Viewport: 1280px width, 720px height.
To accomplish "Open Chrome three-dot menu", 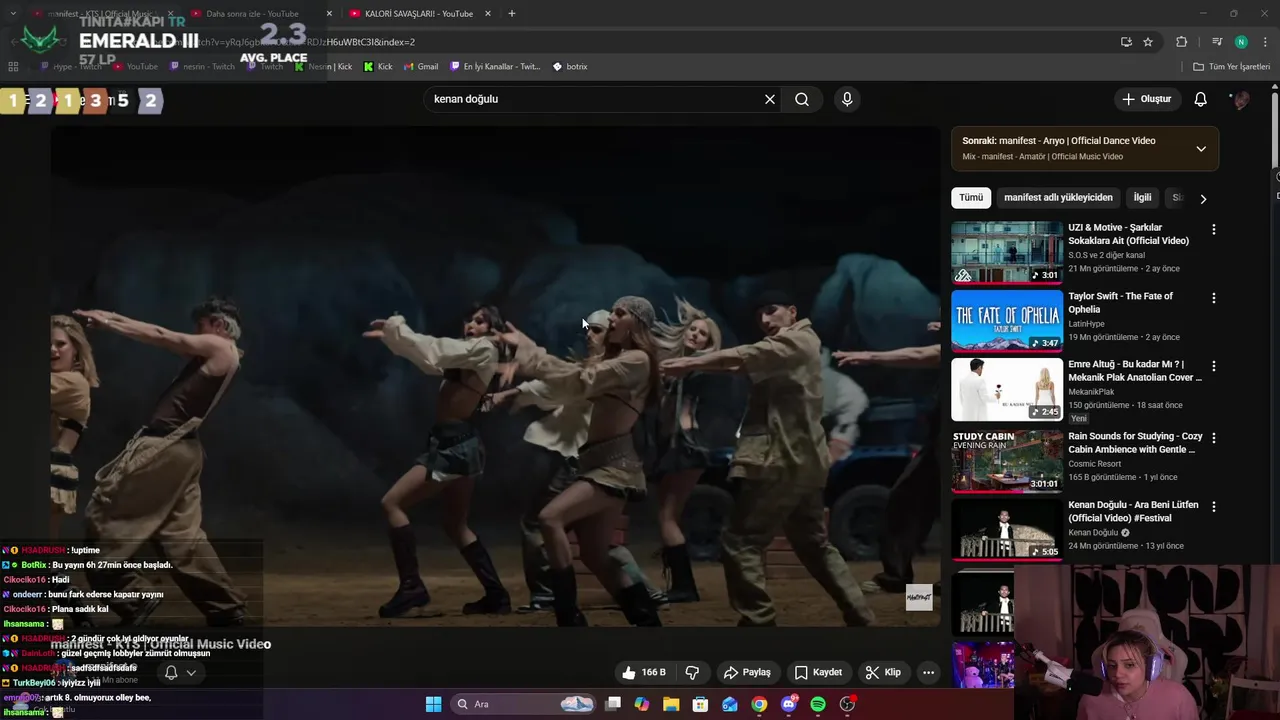I will (1264, 42).
